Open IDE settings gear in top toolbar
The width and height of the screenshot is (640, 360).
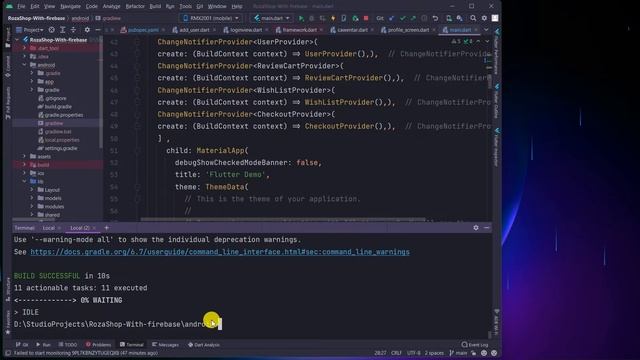pos(484,18)
